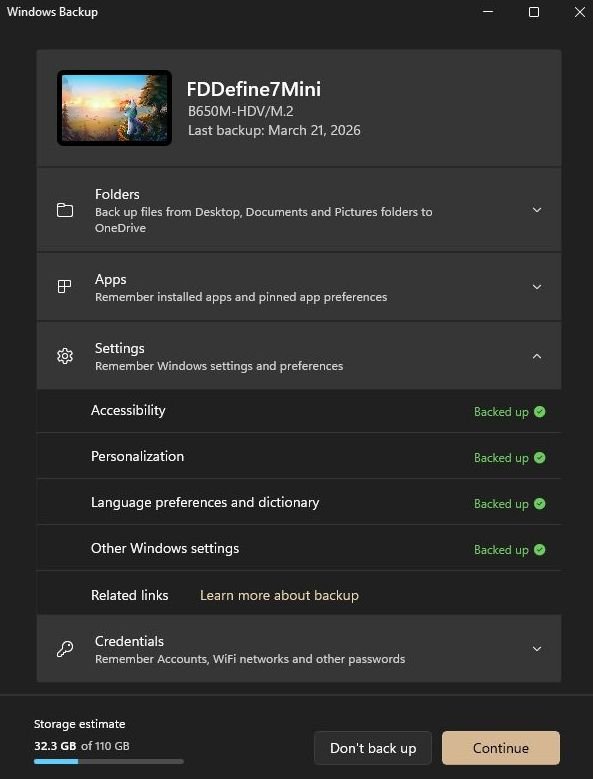The height and width of the screenshot is (779, 593).
Task: Maximize the Windows Backup window
Action: pos(534,12)
